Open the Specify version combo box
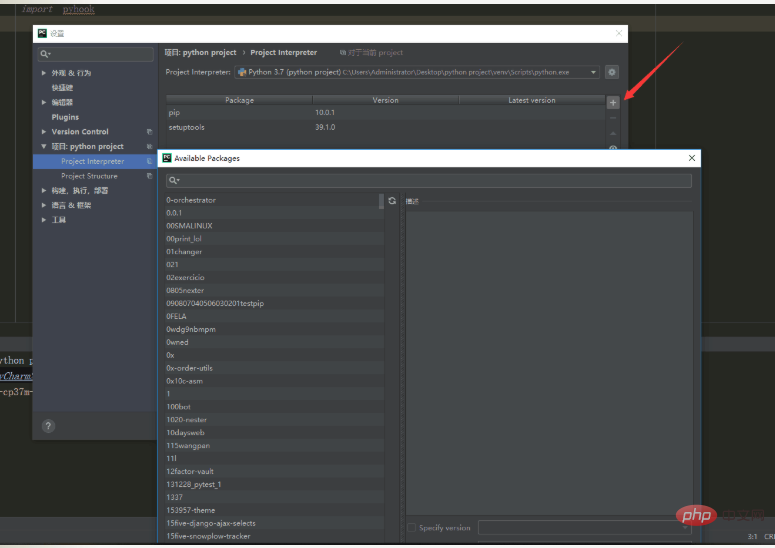The image size is (775, 548). 585,528
